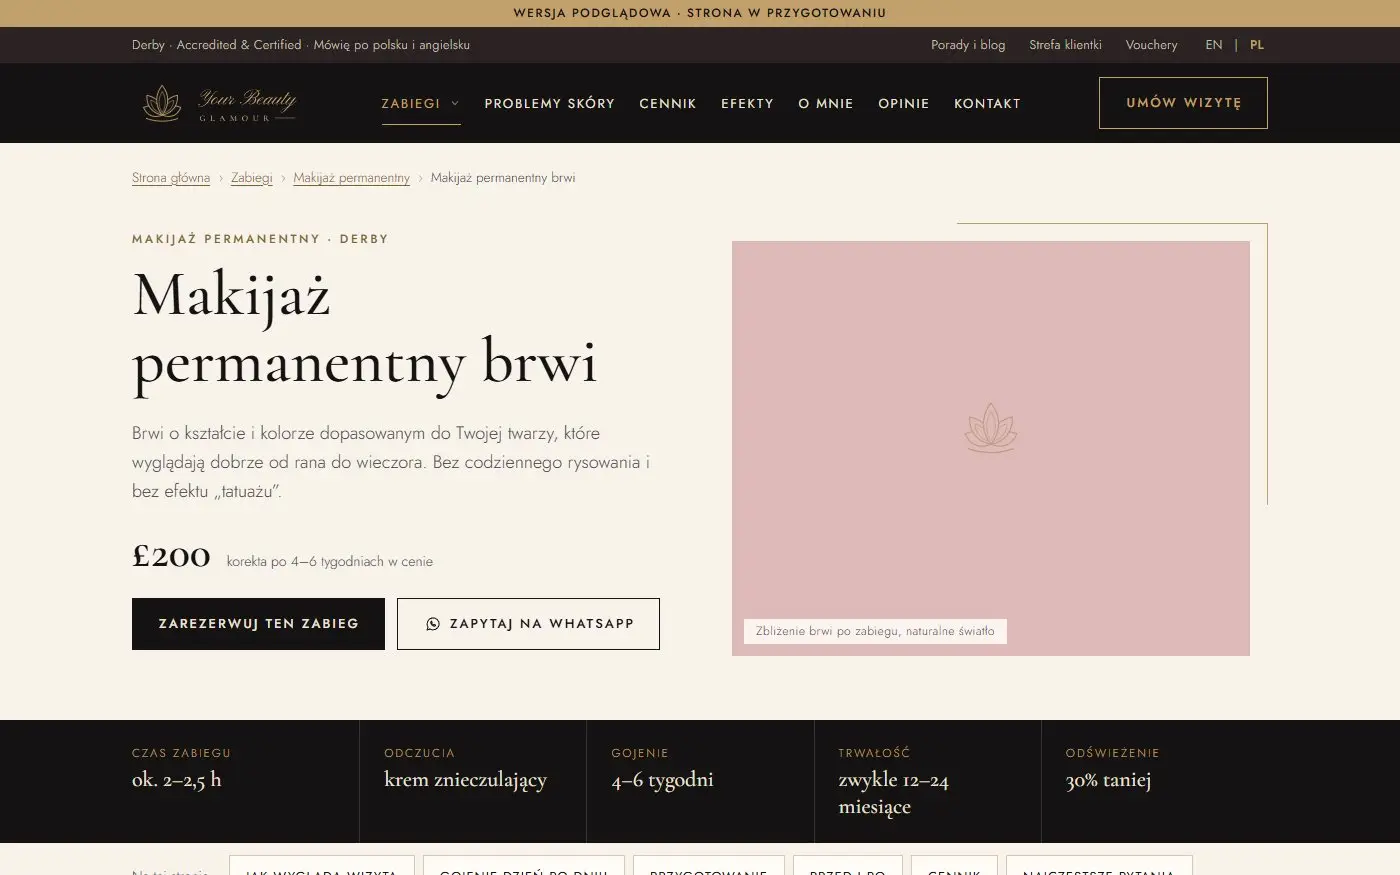Go to Strona główna breadcrumb
The width and height of the screenshot is (1400, 875).
[x=171, y=178]
